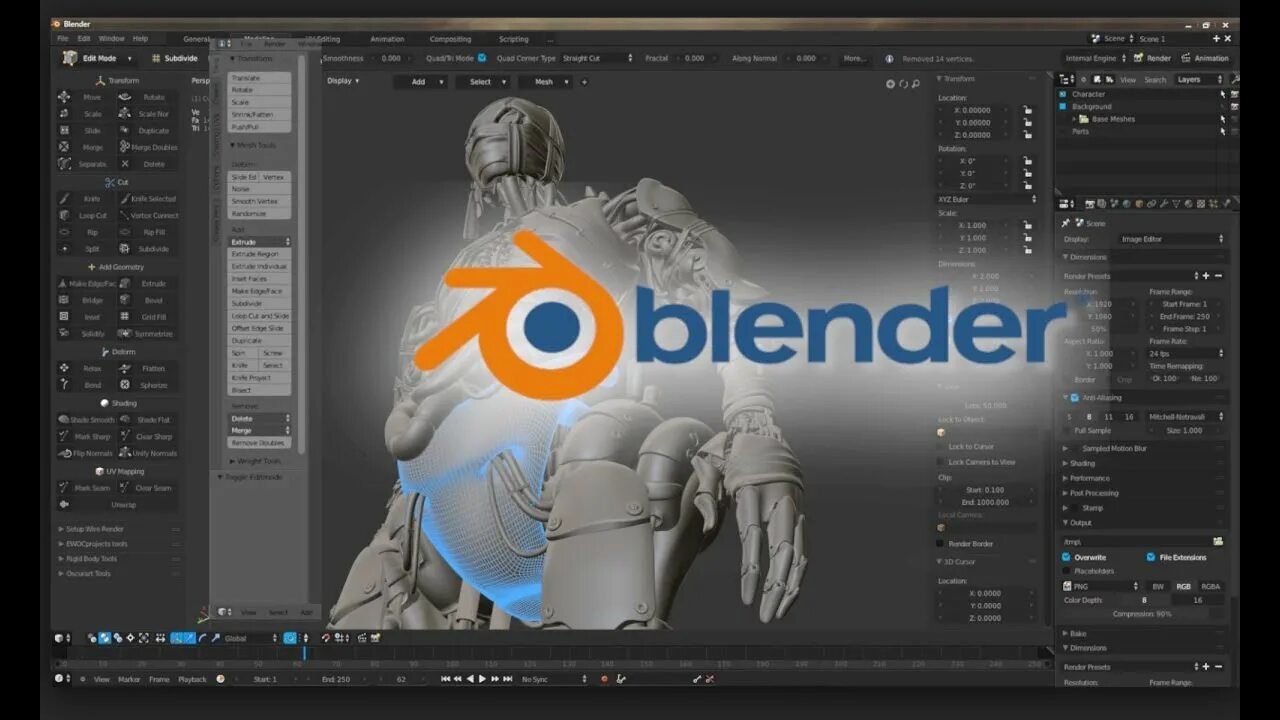Click the Relax tool under Deform
The height and width of the screenshot is (720, 1280).
coord(86,368)
